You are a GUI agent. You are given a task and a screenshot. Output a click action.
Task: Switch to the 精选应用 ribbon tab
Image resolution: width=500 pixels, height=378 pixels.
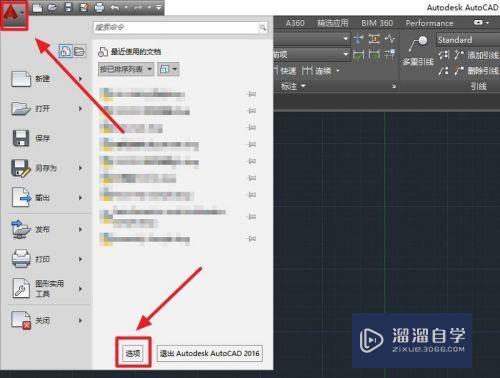click(x=332, y=23)
